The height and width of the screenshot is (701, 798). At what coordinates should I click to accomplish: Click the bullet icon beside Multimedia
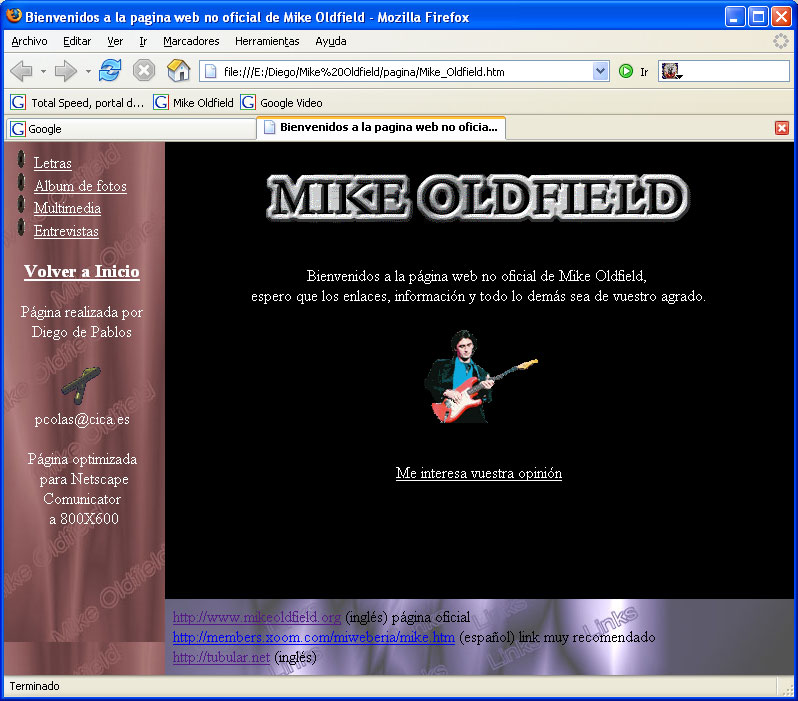coord(21,204)
